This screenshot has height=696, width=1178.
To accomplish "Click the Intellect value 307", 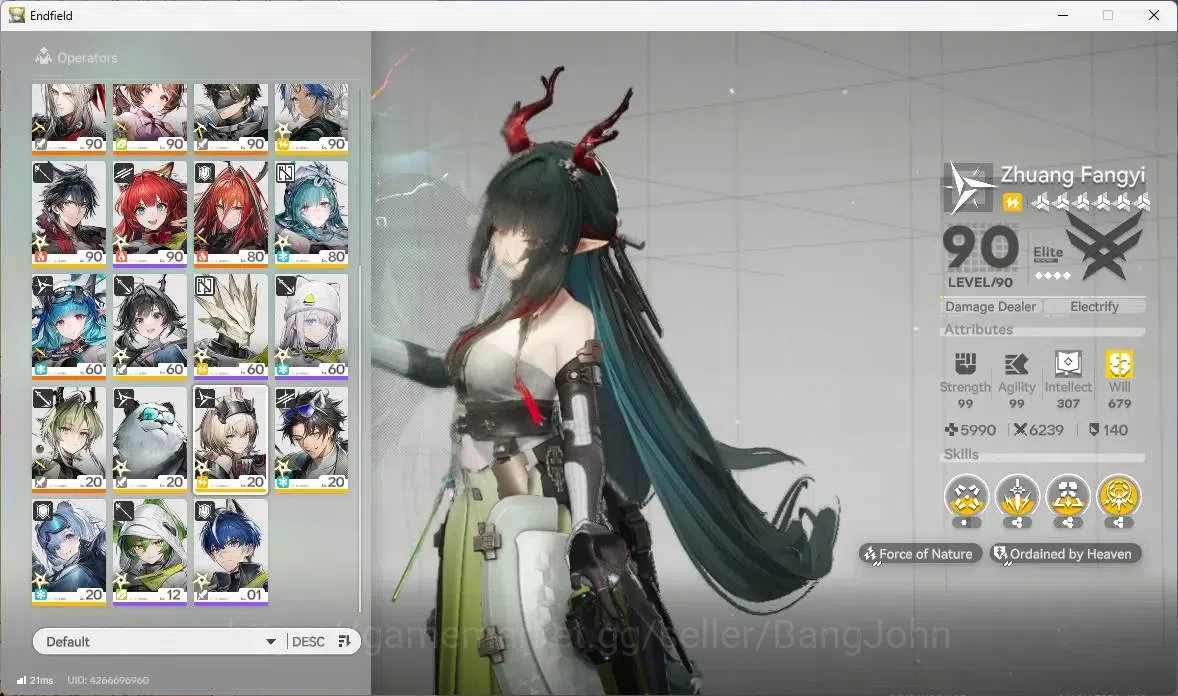I will click(1068, 404).
